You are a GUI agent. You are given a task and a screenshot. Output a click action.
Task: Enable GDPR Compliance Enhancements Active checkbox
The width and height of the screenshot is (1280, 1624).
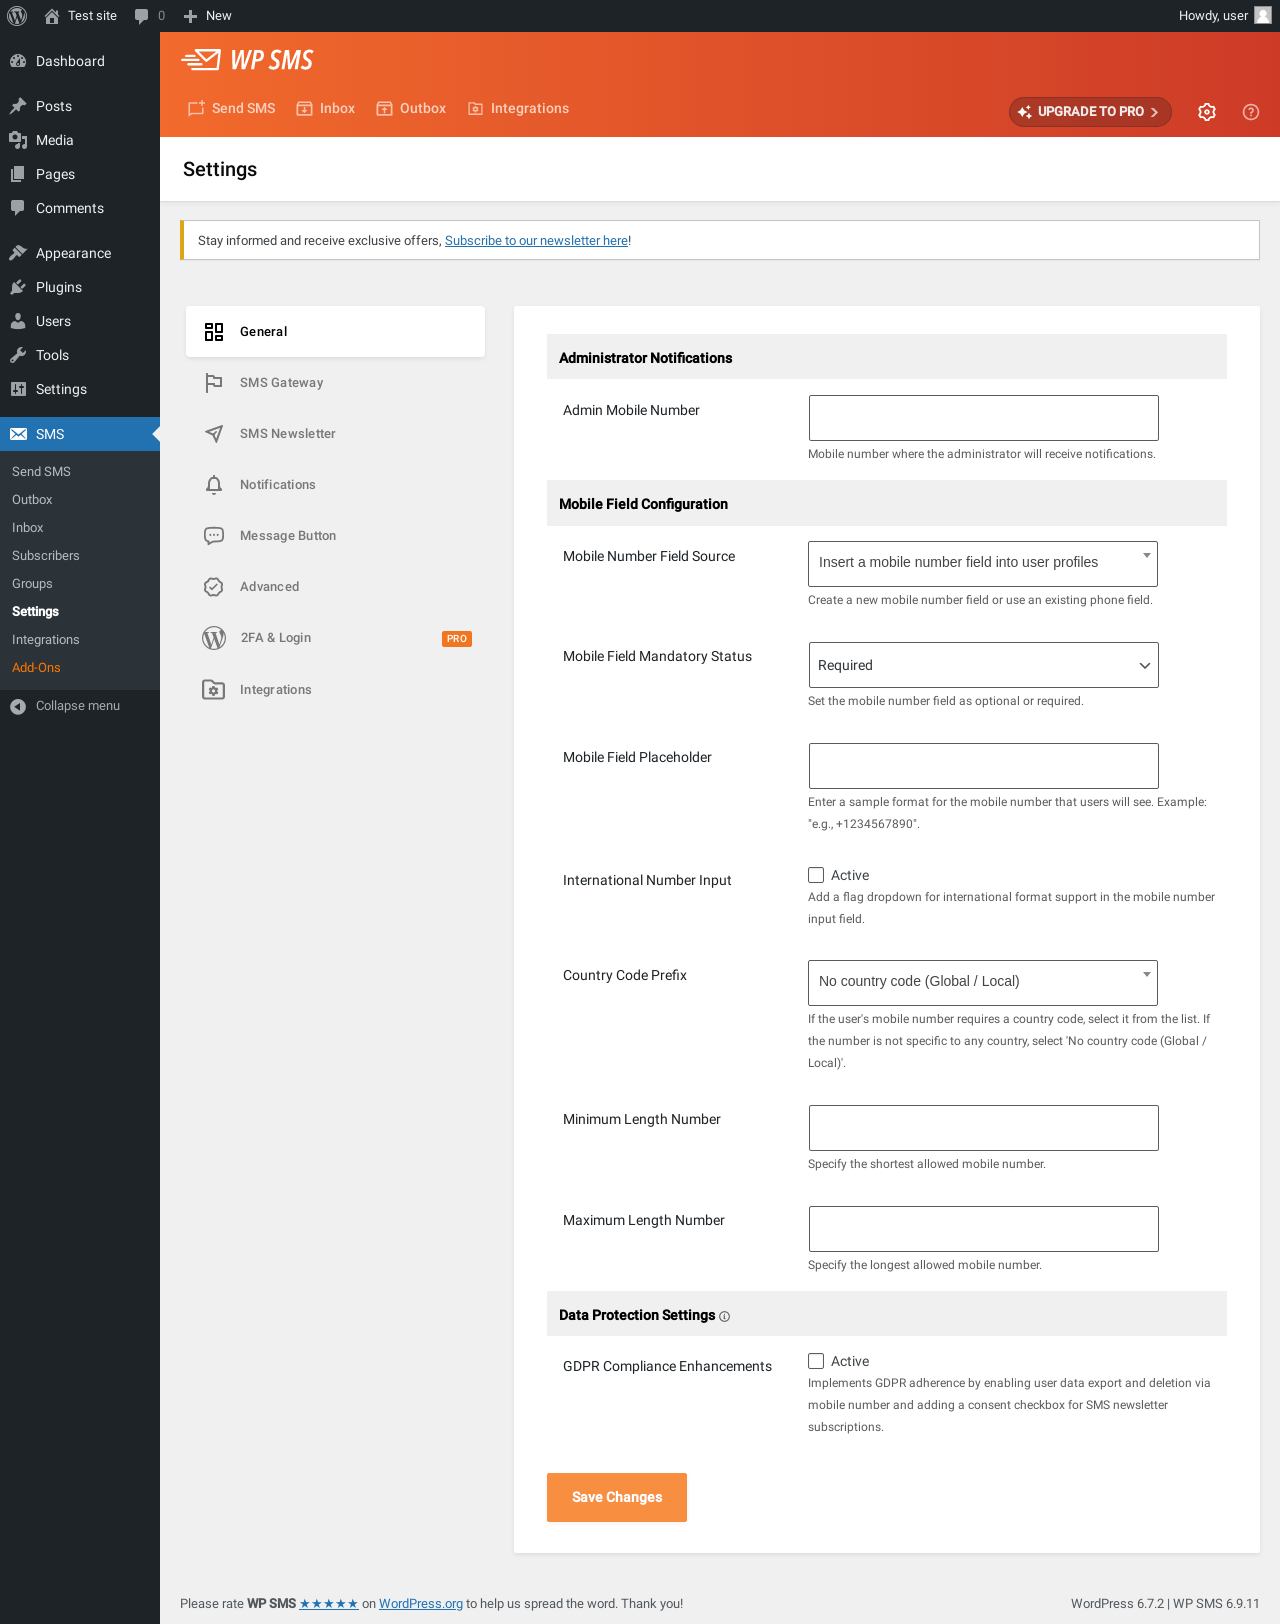[x=816, y=1361]
